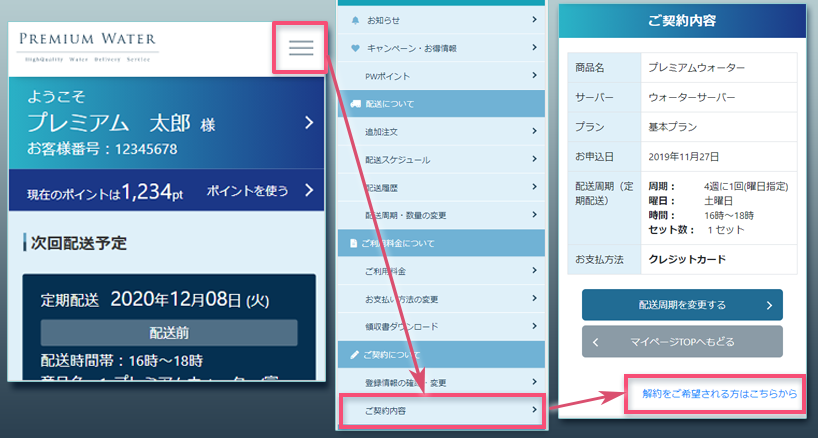Click chevron on the 追加注文 row
Image resolution: width=818 pixels, height=438 pixels.
tap(534, 131)
